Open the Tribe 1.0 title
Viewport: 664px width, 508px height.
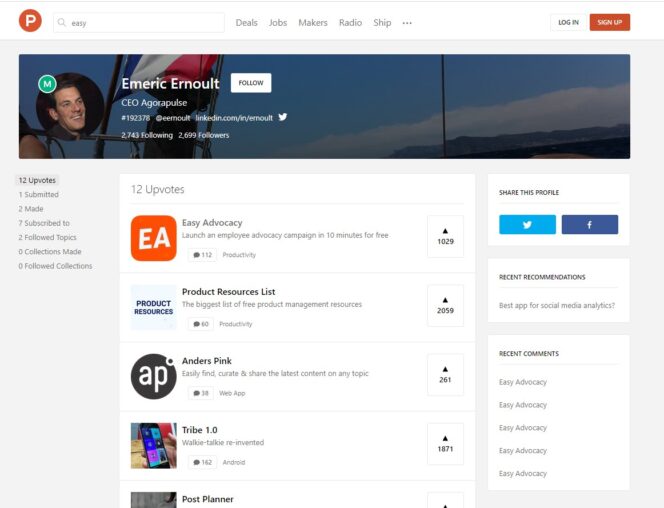200,430
